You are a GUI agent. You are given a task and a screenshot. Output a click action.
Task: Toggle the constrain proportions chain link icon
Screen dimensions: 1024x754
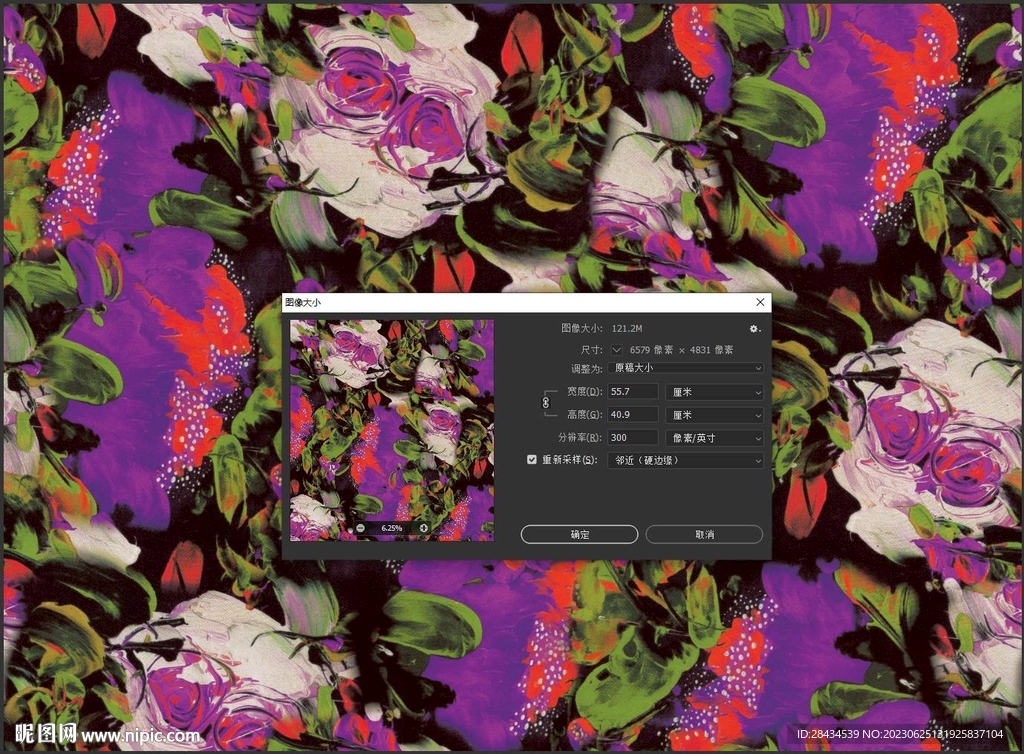click(x=546, y=403)
